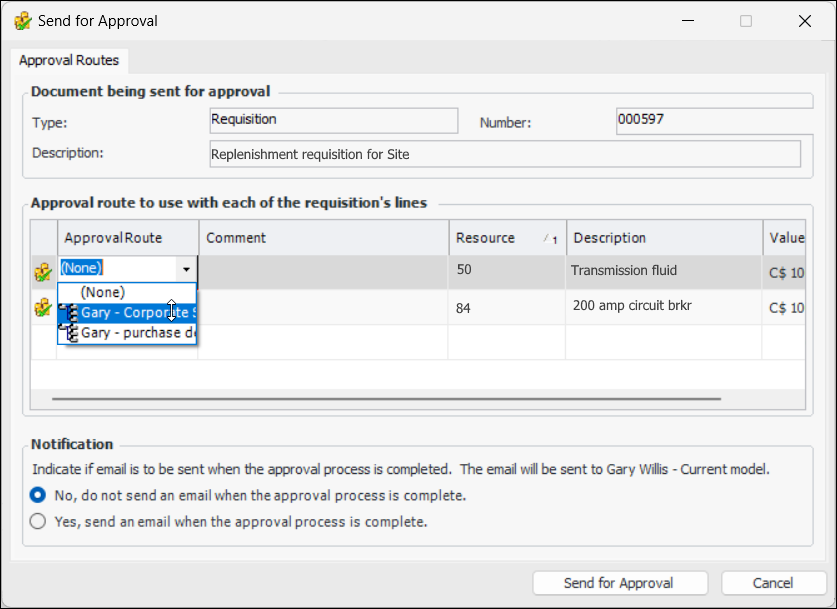Click the grid's horizontal scrollbar
The height and width of the screenshot is (609, 837).
click(386, 398)
